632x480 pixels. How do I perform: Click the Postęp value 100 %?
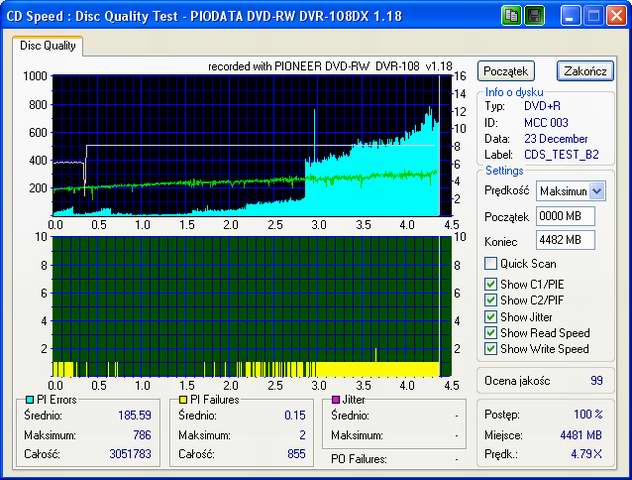click(x=588, y=414)
